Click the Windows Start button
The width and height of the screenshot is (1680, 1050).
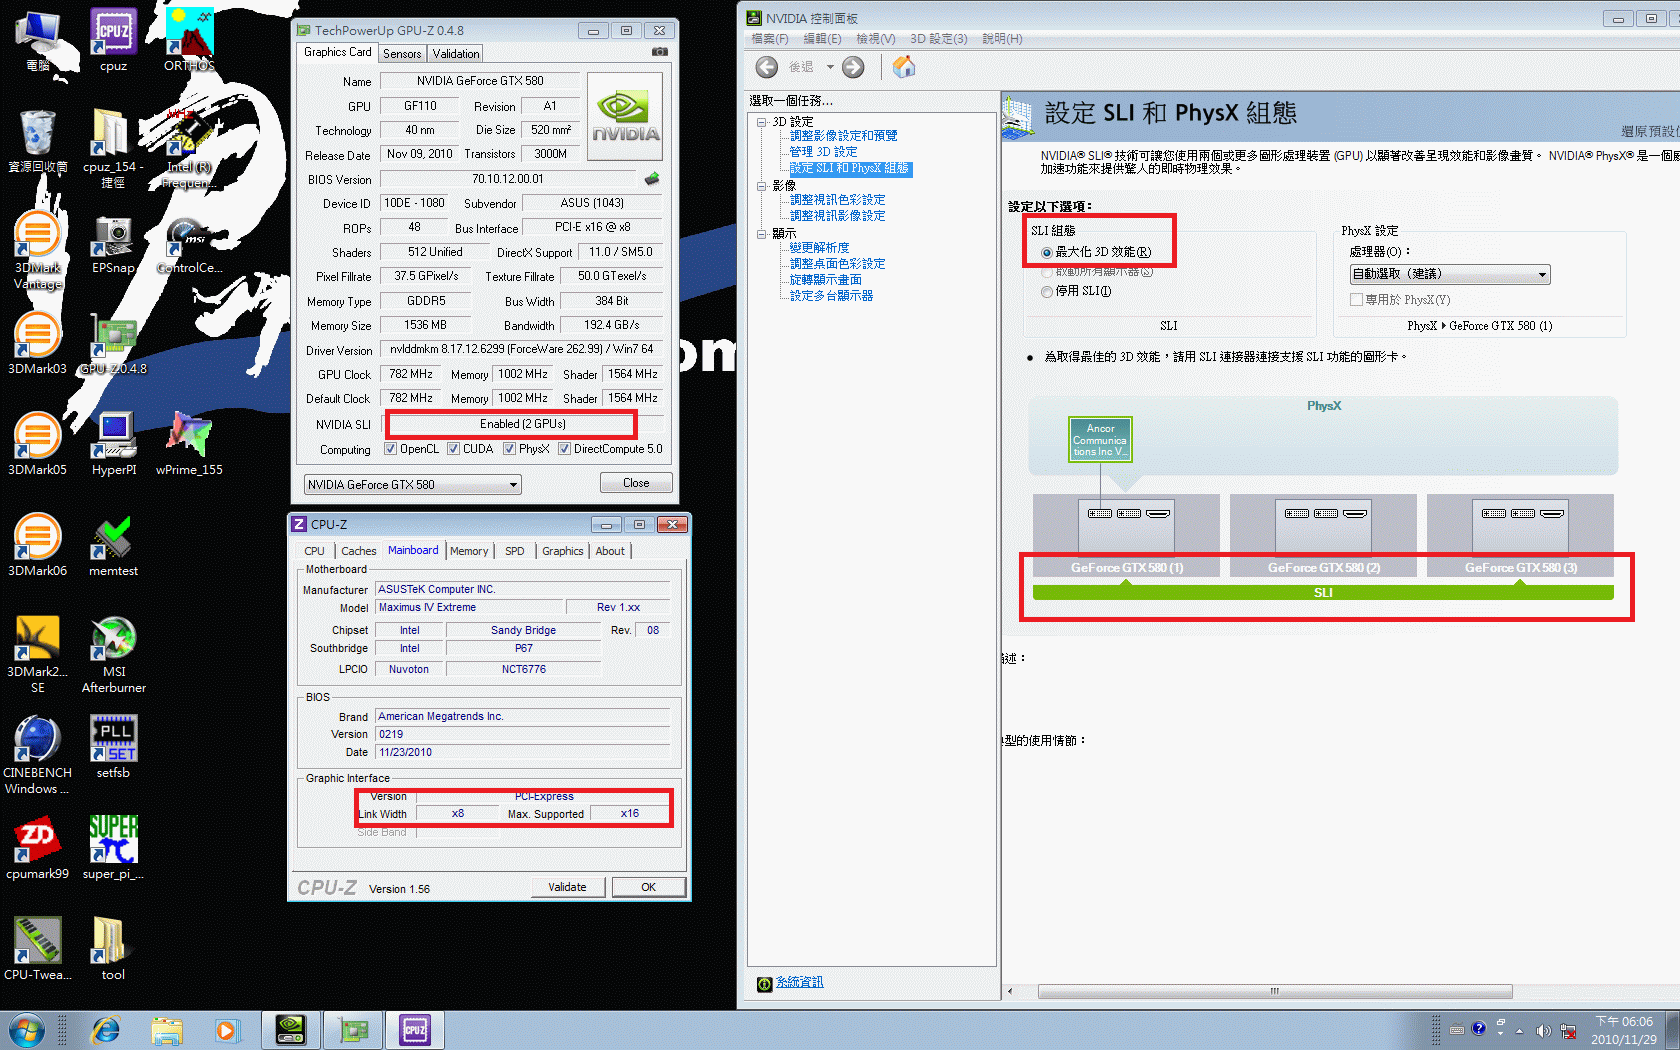tap(26, 1030)
